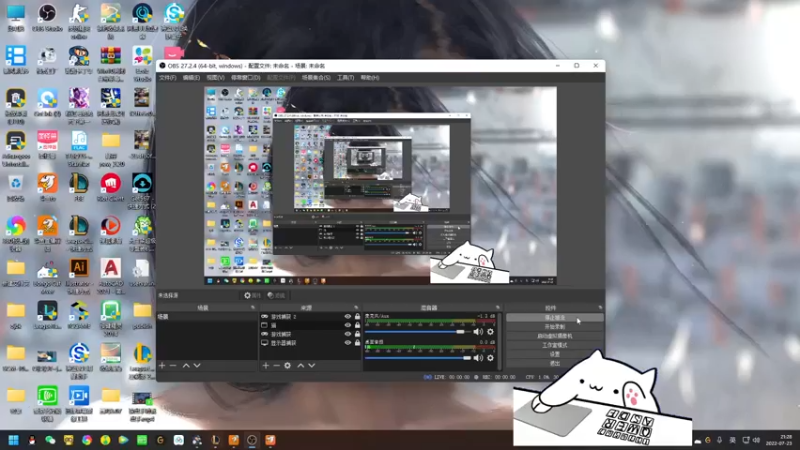The width and height of the screenshot is (800, 450).
Task: Select the 游戏捕获 2 source row
Action: [x=310, y=317]
